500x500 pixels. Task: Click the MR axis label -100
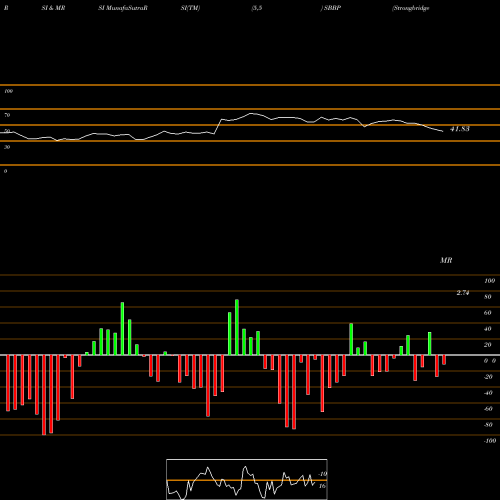pyautogui.click(x=490, y=441)
